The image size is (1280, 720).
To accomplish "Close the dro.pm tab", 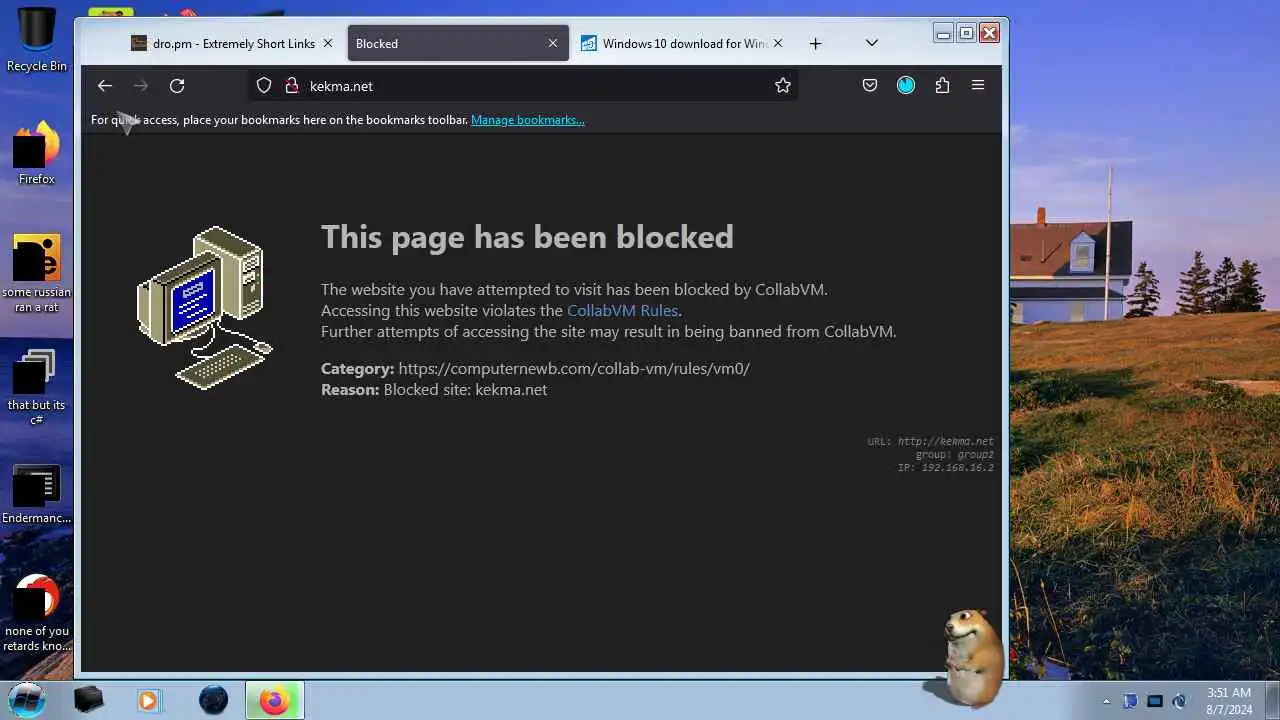I will pyautogui.click(x=327, y=44).
